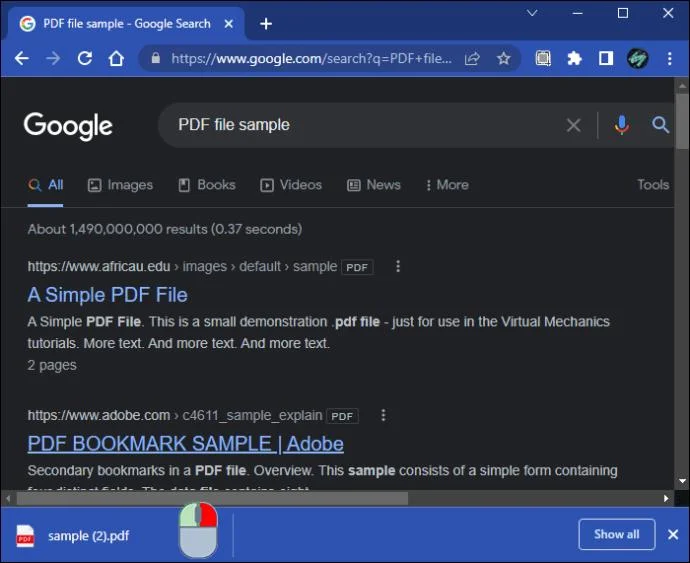The image size is (690, 563).
Task: Open the Chrome profile avatar
Action: point(637,58)
